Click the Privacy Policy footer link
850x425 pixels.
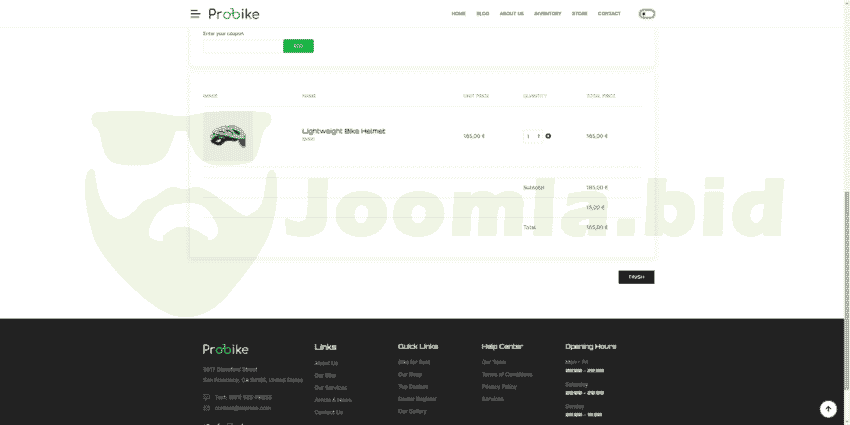tap(499, 386)
